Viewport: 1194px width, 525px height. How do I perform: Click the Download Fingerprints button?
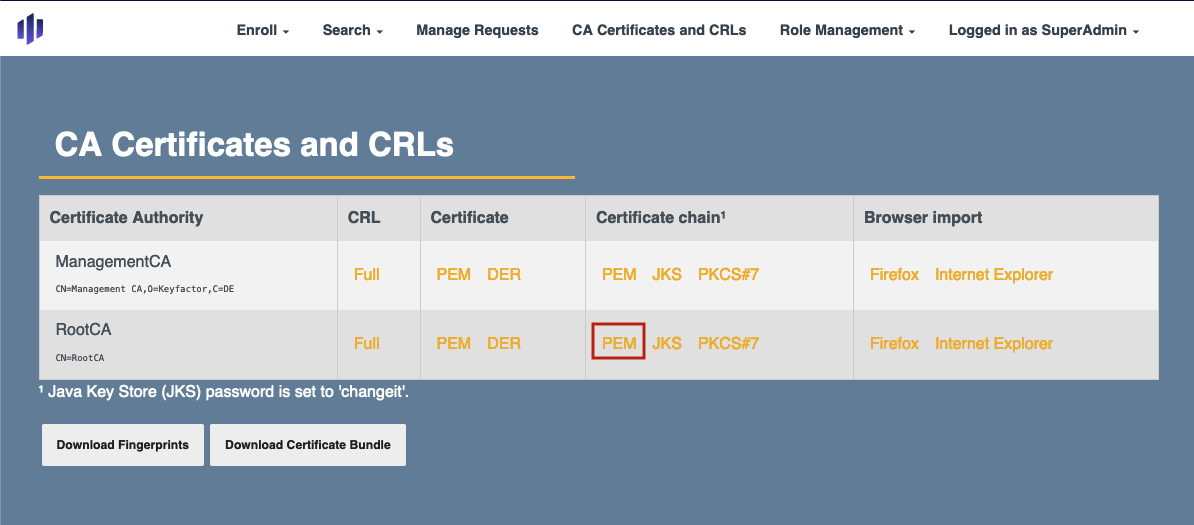coord(122,445)
